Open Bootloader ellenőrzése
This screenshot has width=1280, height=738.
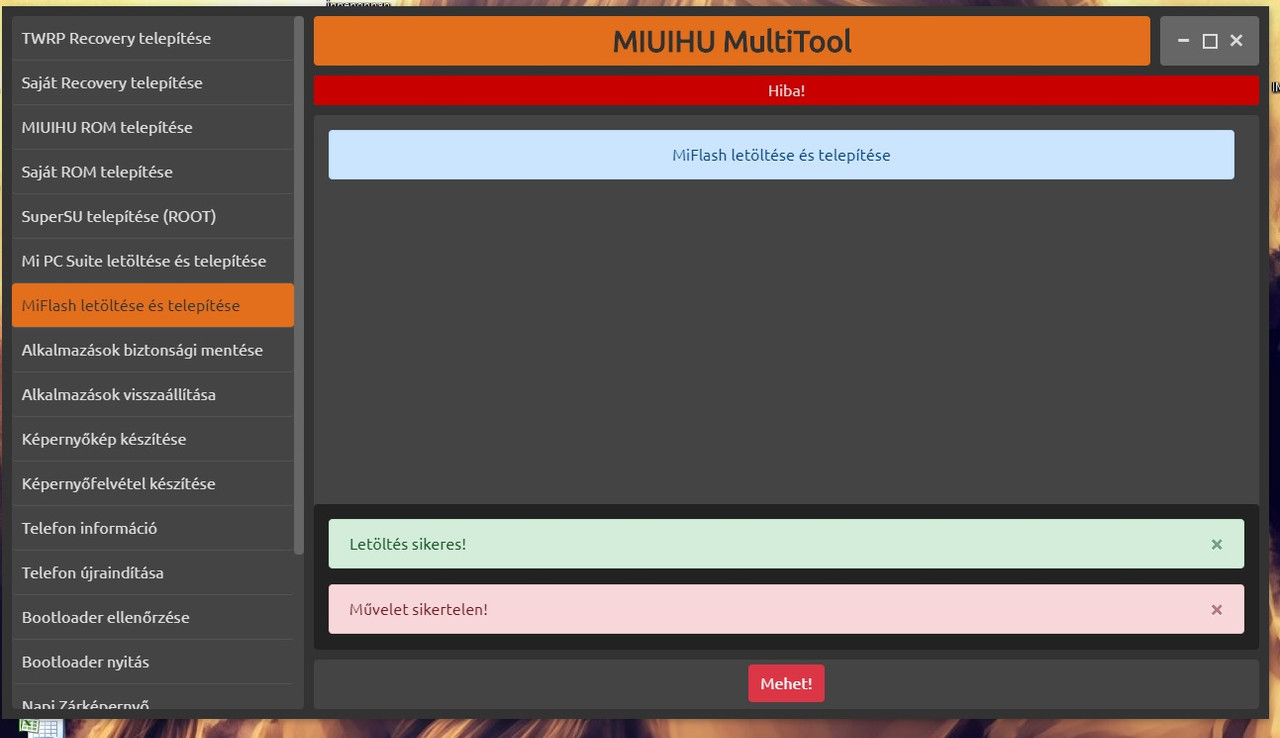pos(153,617)
